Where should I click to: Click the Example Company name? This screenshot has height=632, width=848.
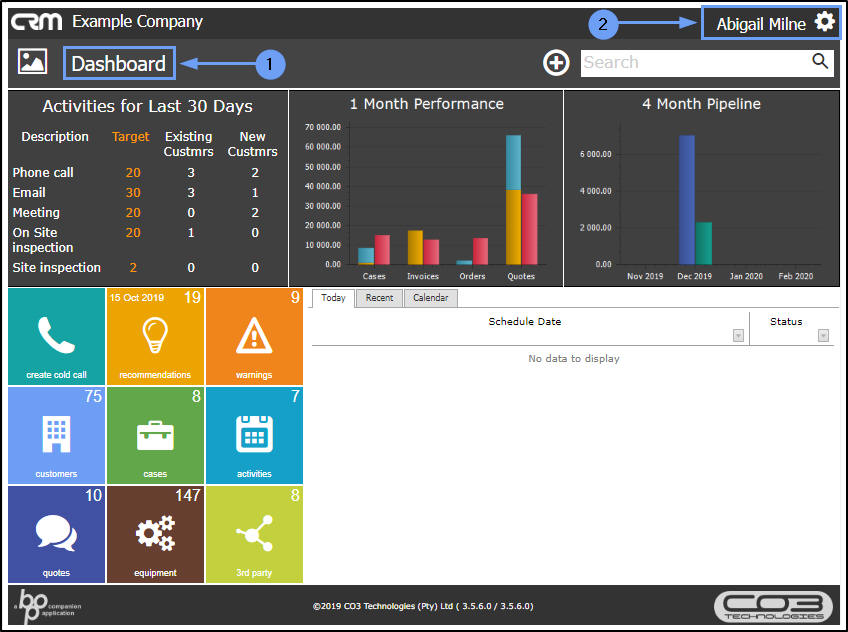(x=137, y=22)
